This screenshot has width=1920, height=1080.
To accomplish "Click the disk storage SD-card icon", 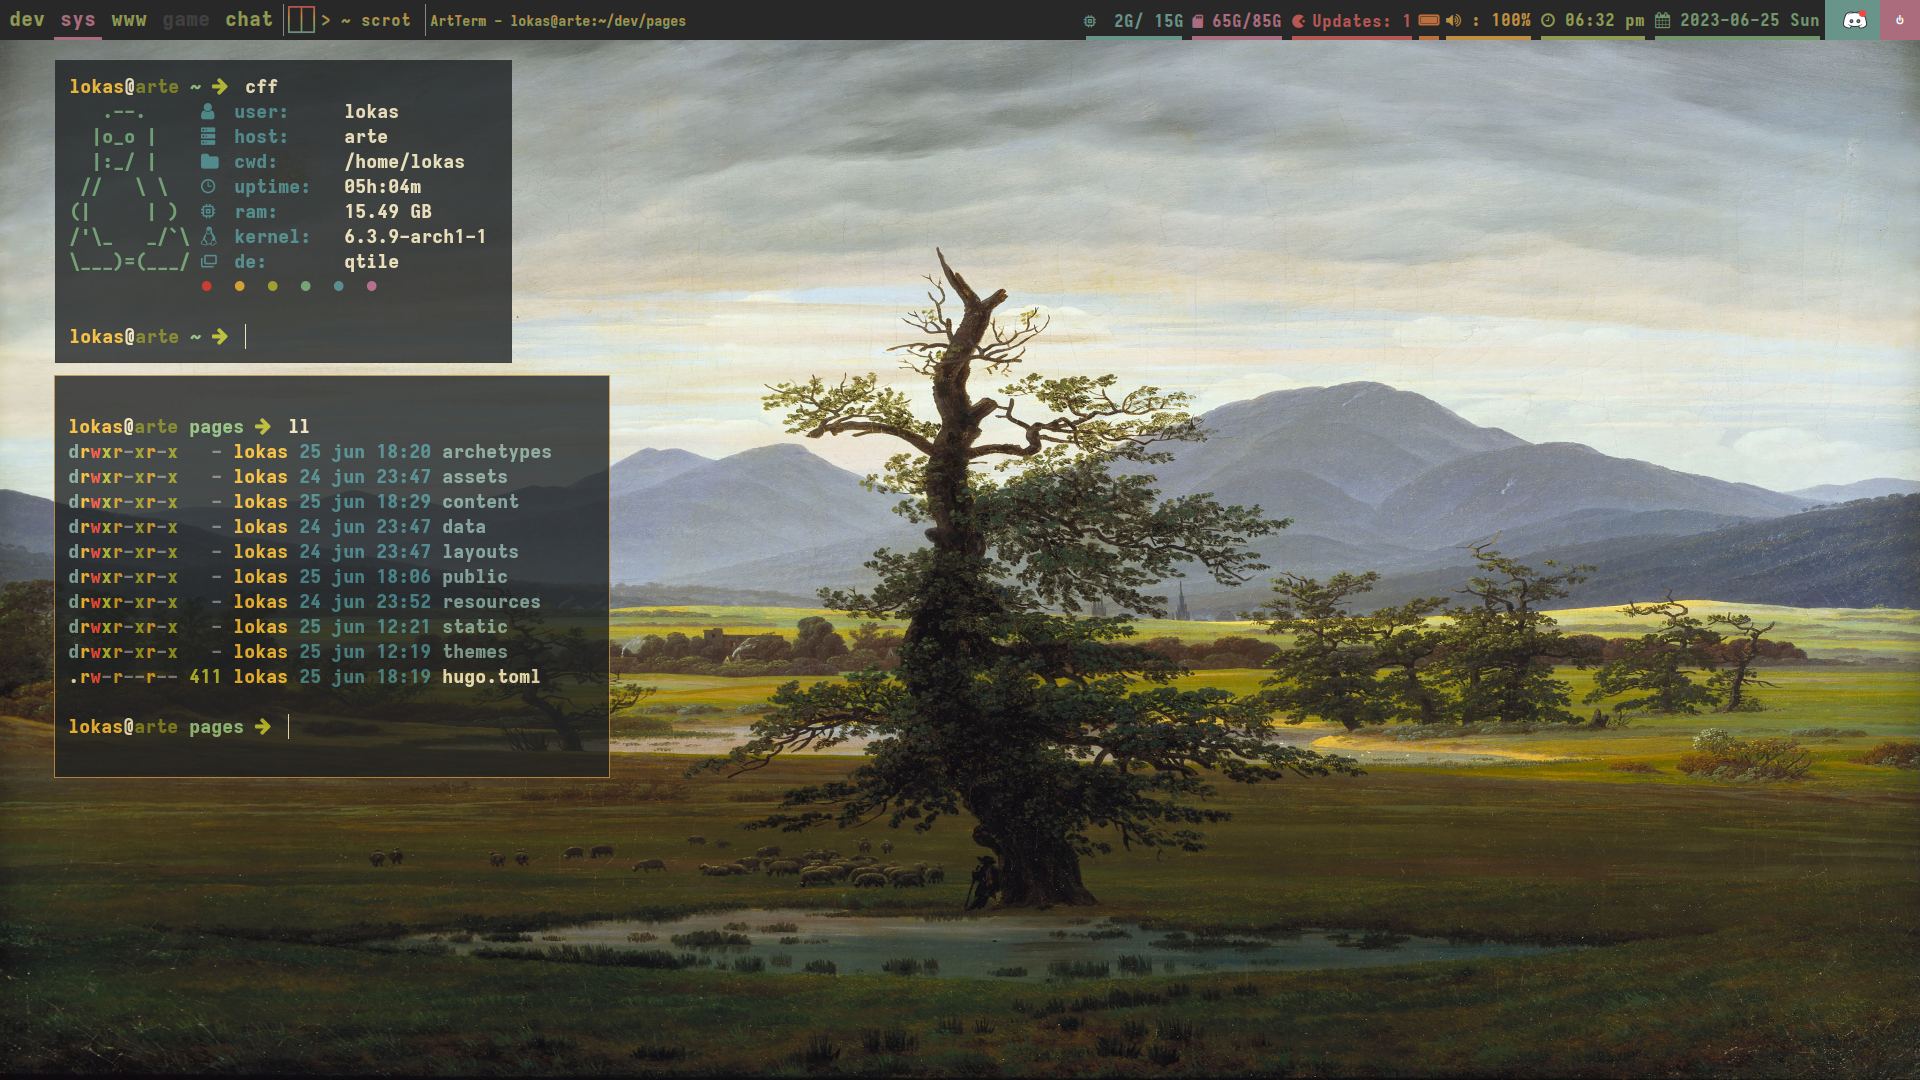I will pos(1198,21).
